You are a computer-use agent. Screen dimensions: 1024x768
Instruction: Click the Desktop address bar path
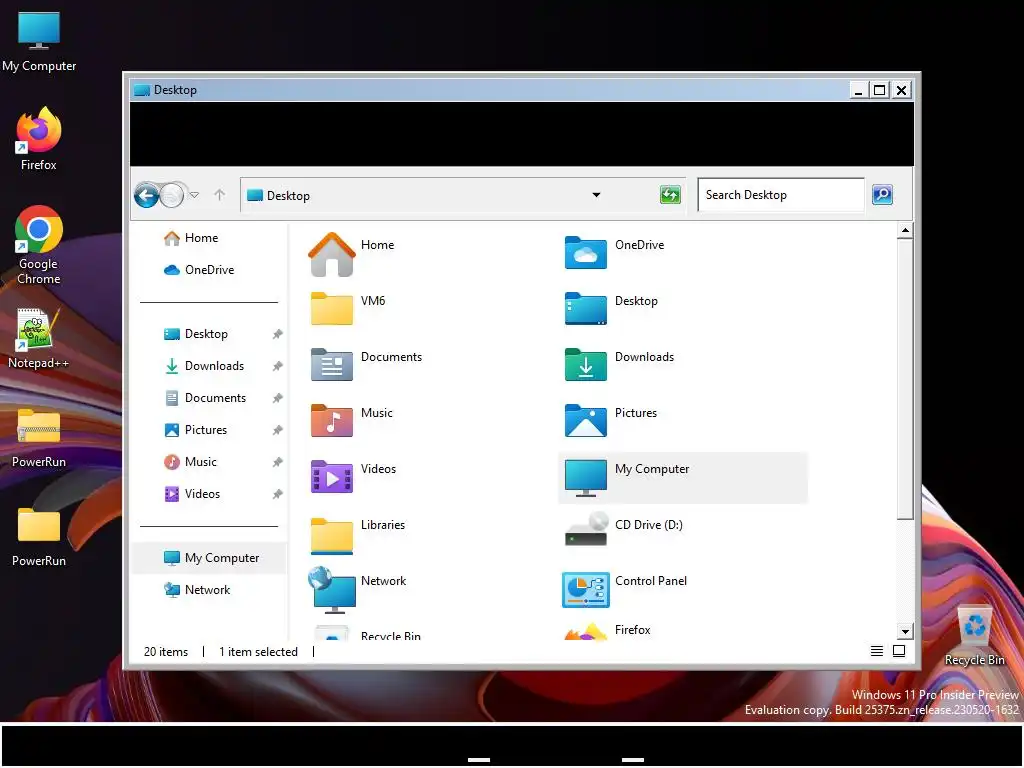[x=287, y=195]
